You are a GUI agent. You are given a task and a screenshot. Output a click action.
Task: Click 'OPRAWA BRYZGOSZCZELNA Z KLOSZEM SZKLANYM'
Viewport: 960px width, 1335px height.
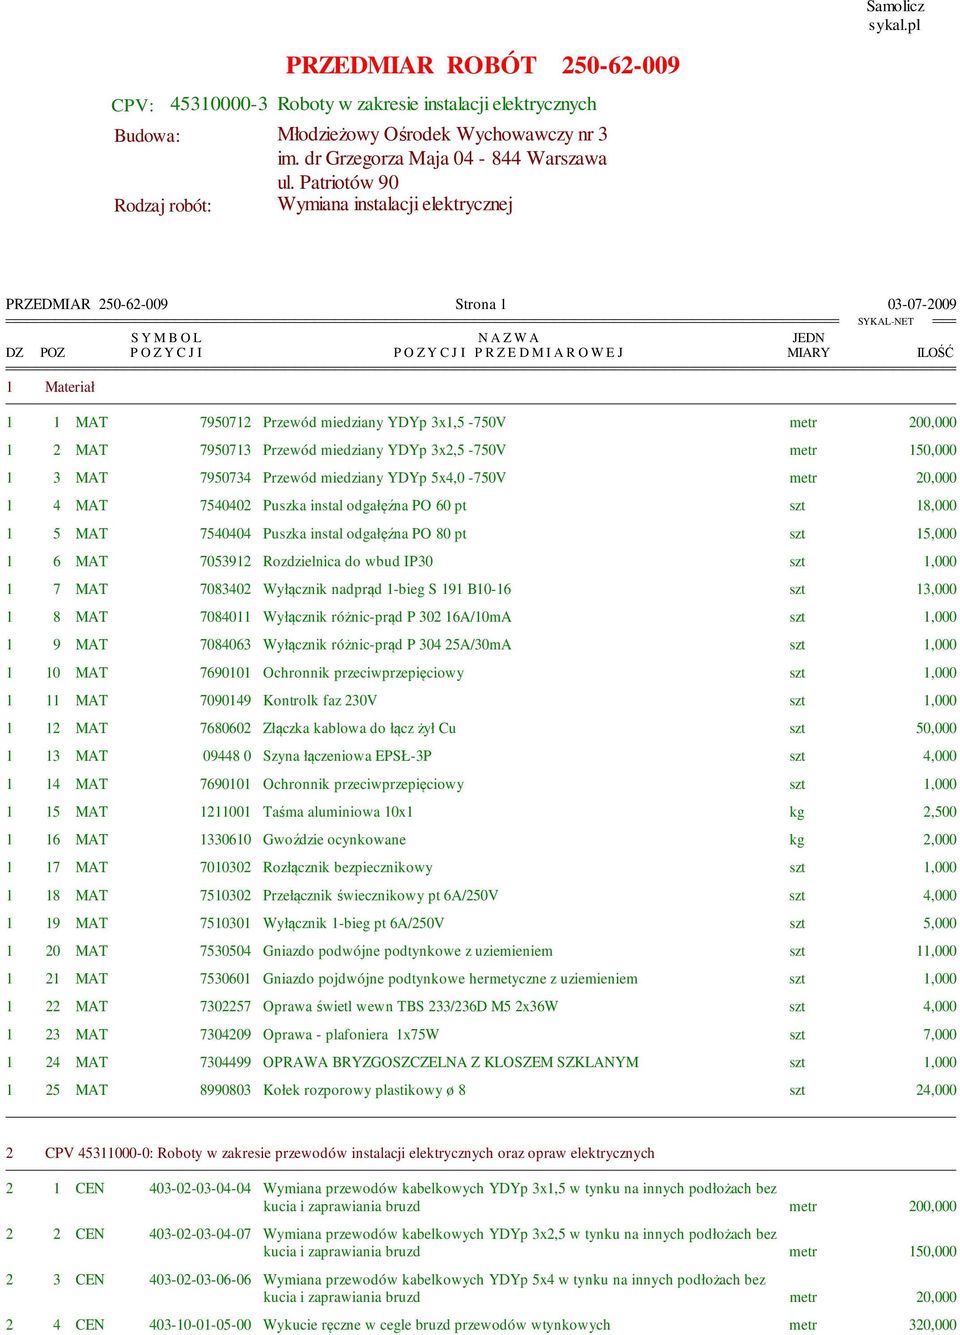pos(450,1062)
